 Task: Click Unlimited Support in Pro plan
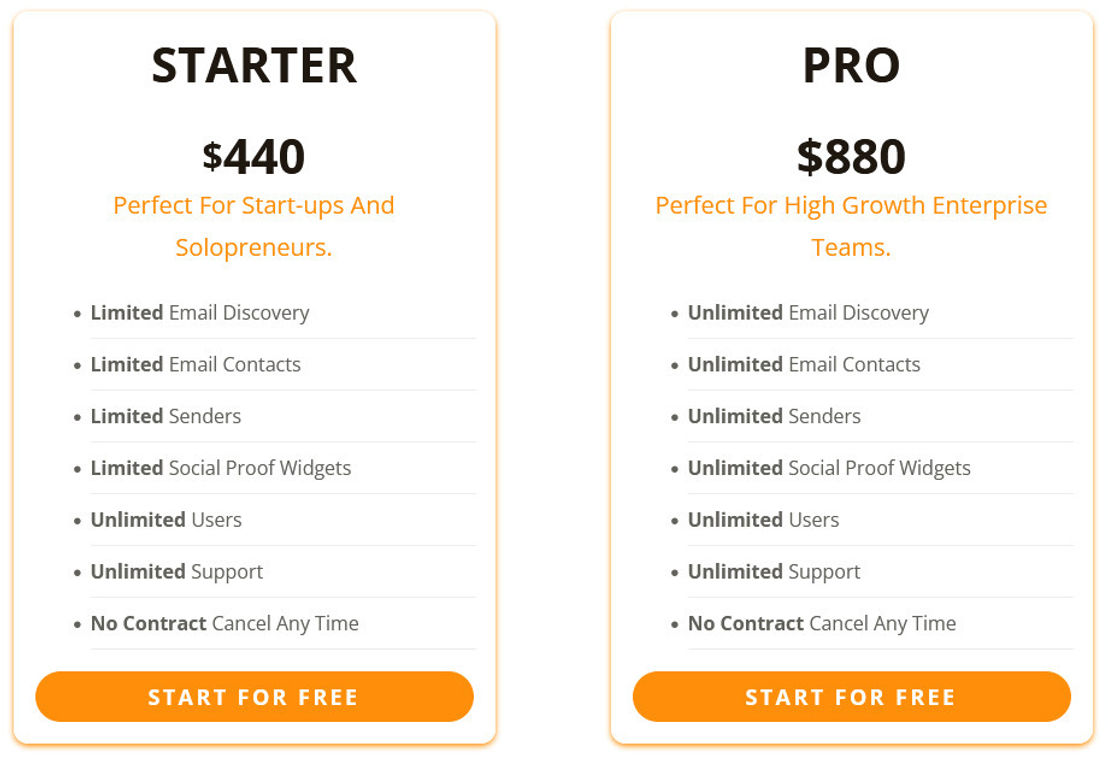point(774,572)
